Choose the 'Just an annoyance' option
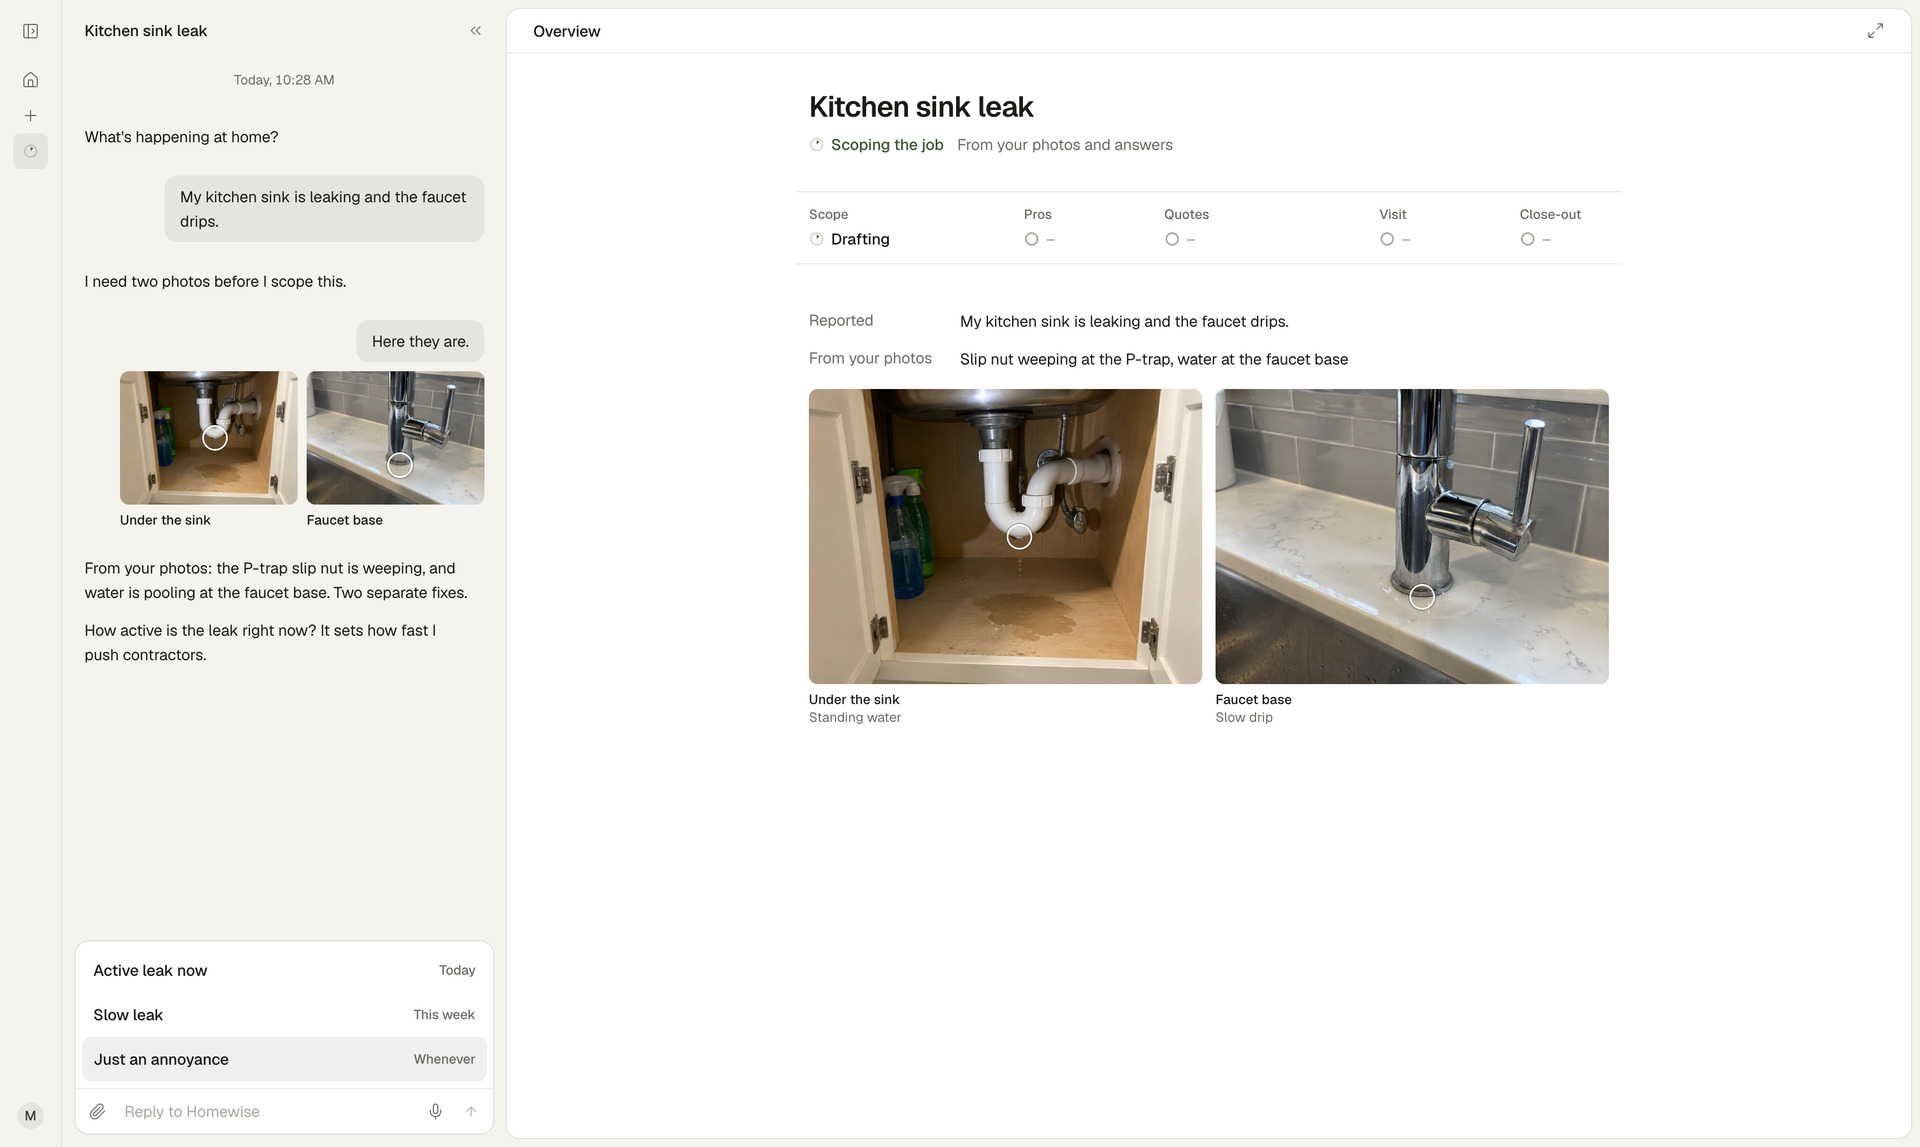 pos(284,1059)
